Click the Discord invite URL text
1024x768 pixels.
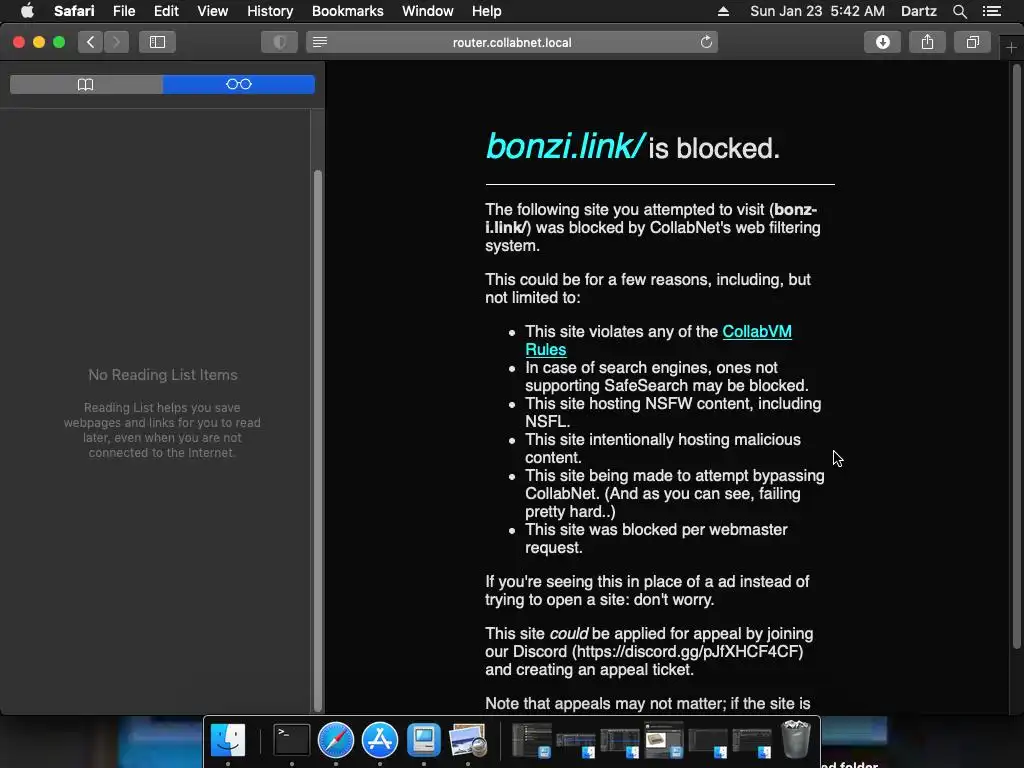click(688, 652)
